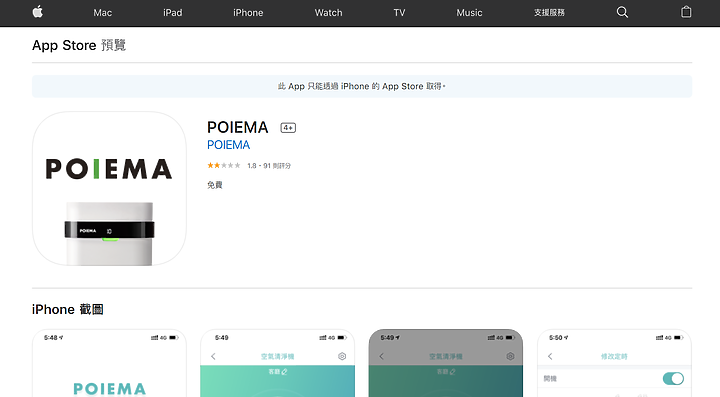Click the back chevron in the 5:49 screenshot
720x397 pixels.
[213, 356]
